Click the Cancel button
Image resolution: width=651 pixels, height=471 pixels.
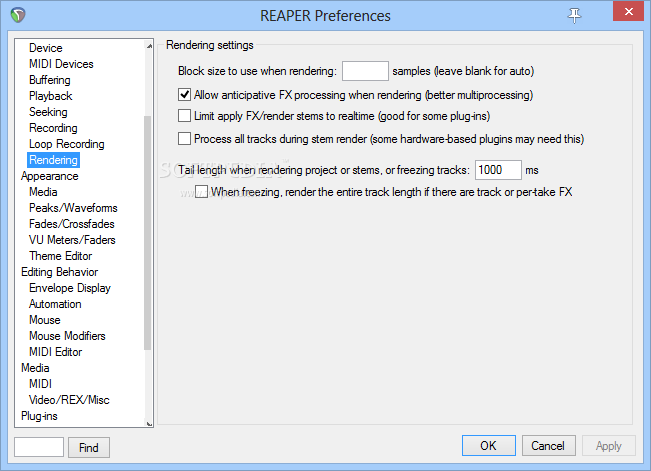[x=548, y=446]
